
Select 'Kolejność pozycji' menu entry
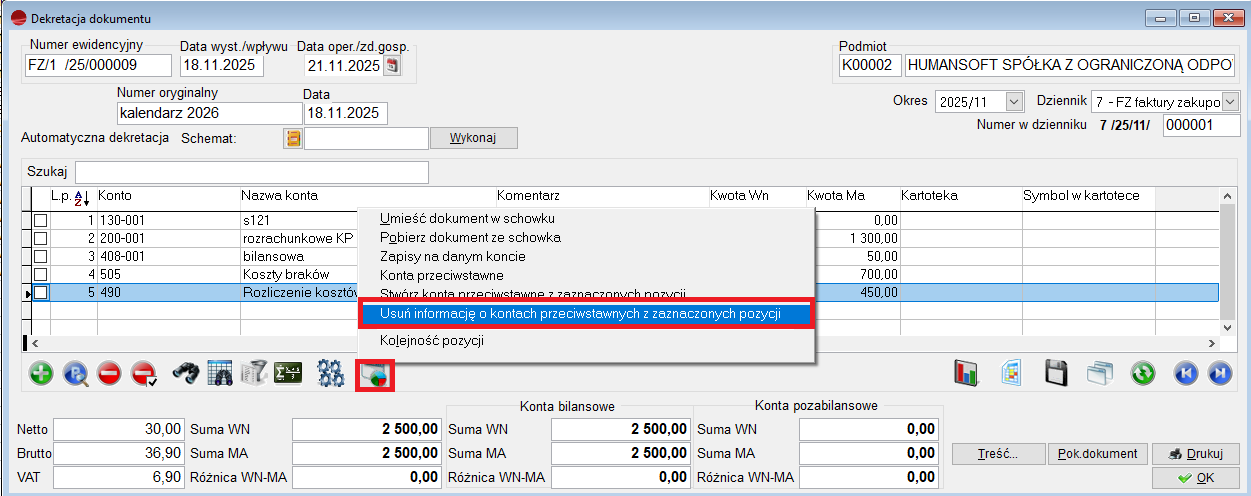click(432, 340)
